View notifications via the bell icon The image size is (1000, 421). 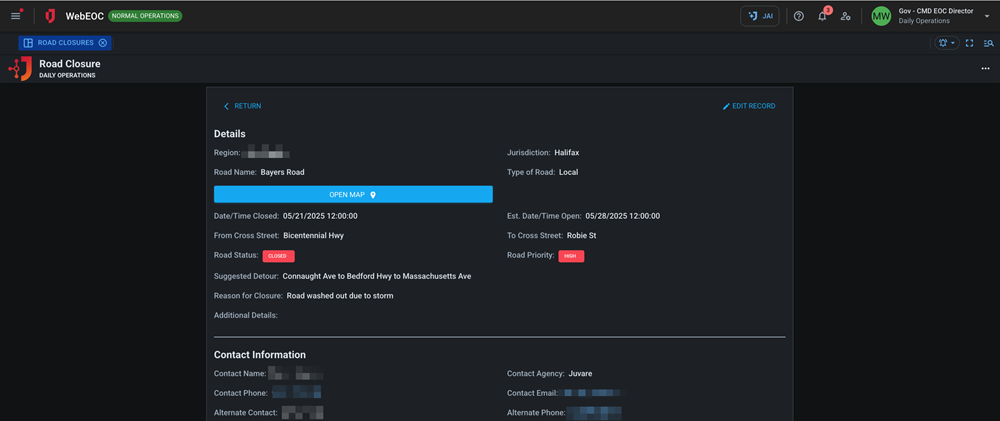(x=822, y=16)
